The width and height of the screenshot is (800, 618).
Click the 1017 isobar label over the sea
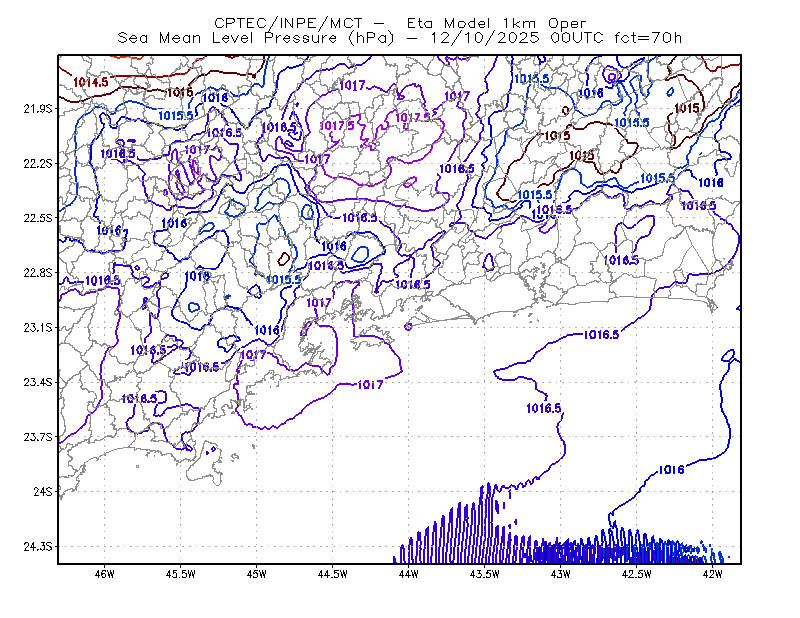[370, 385]
